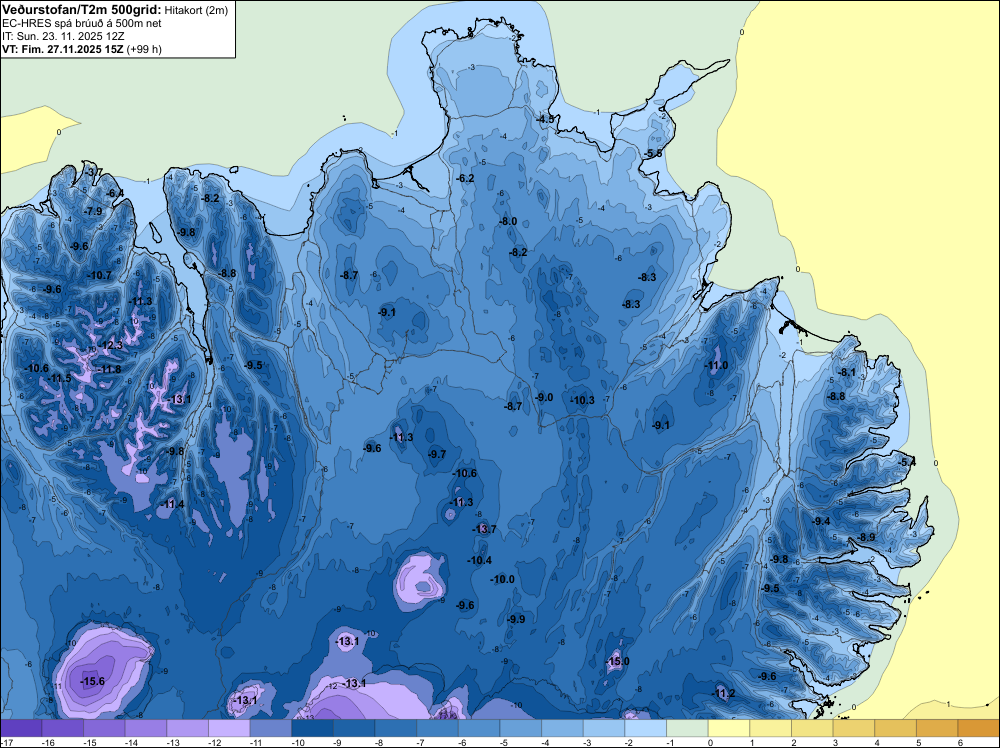The width and height of the screenshot is (1000, 748).
Task: Click the 'VT: Fim. 27.11.2025 15Z' valid time line
Action: click(62, 49)
